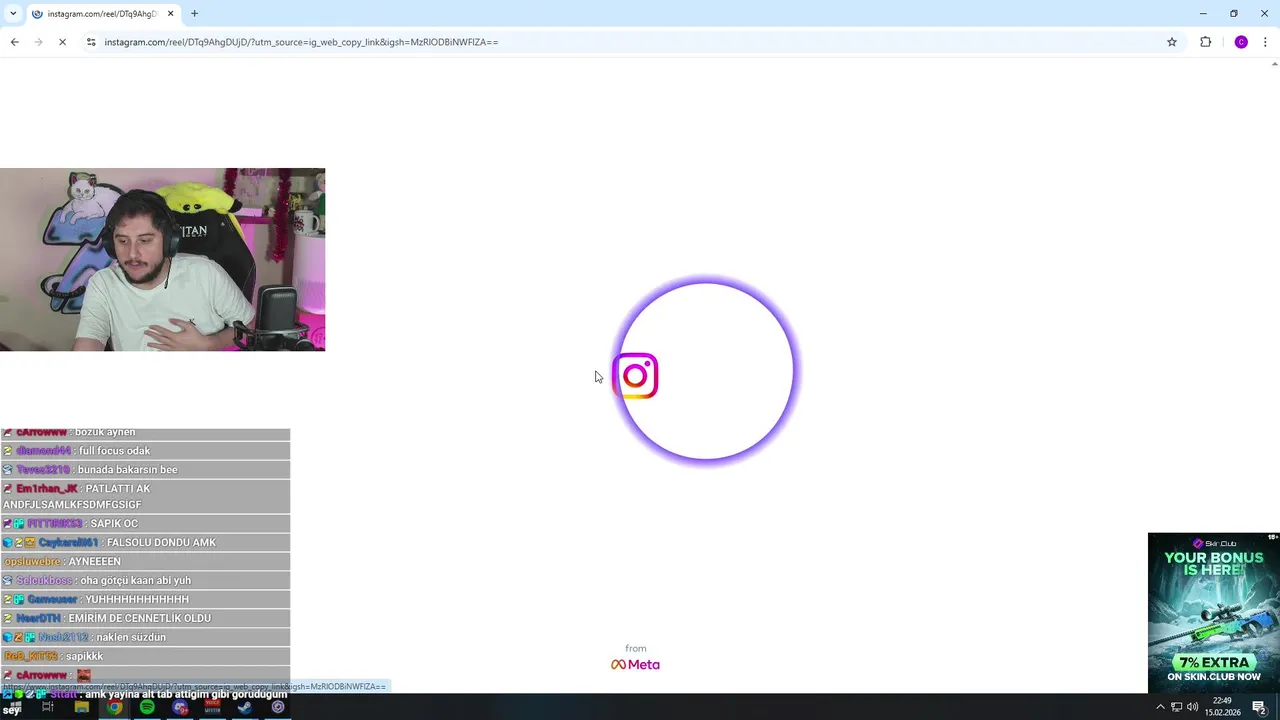The height and width of the screenshot is (720, 1280).
Task: Open the purple circular app on taskbar
Action: pyautogui.click(x=278, y=707)
